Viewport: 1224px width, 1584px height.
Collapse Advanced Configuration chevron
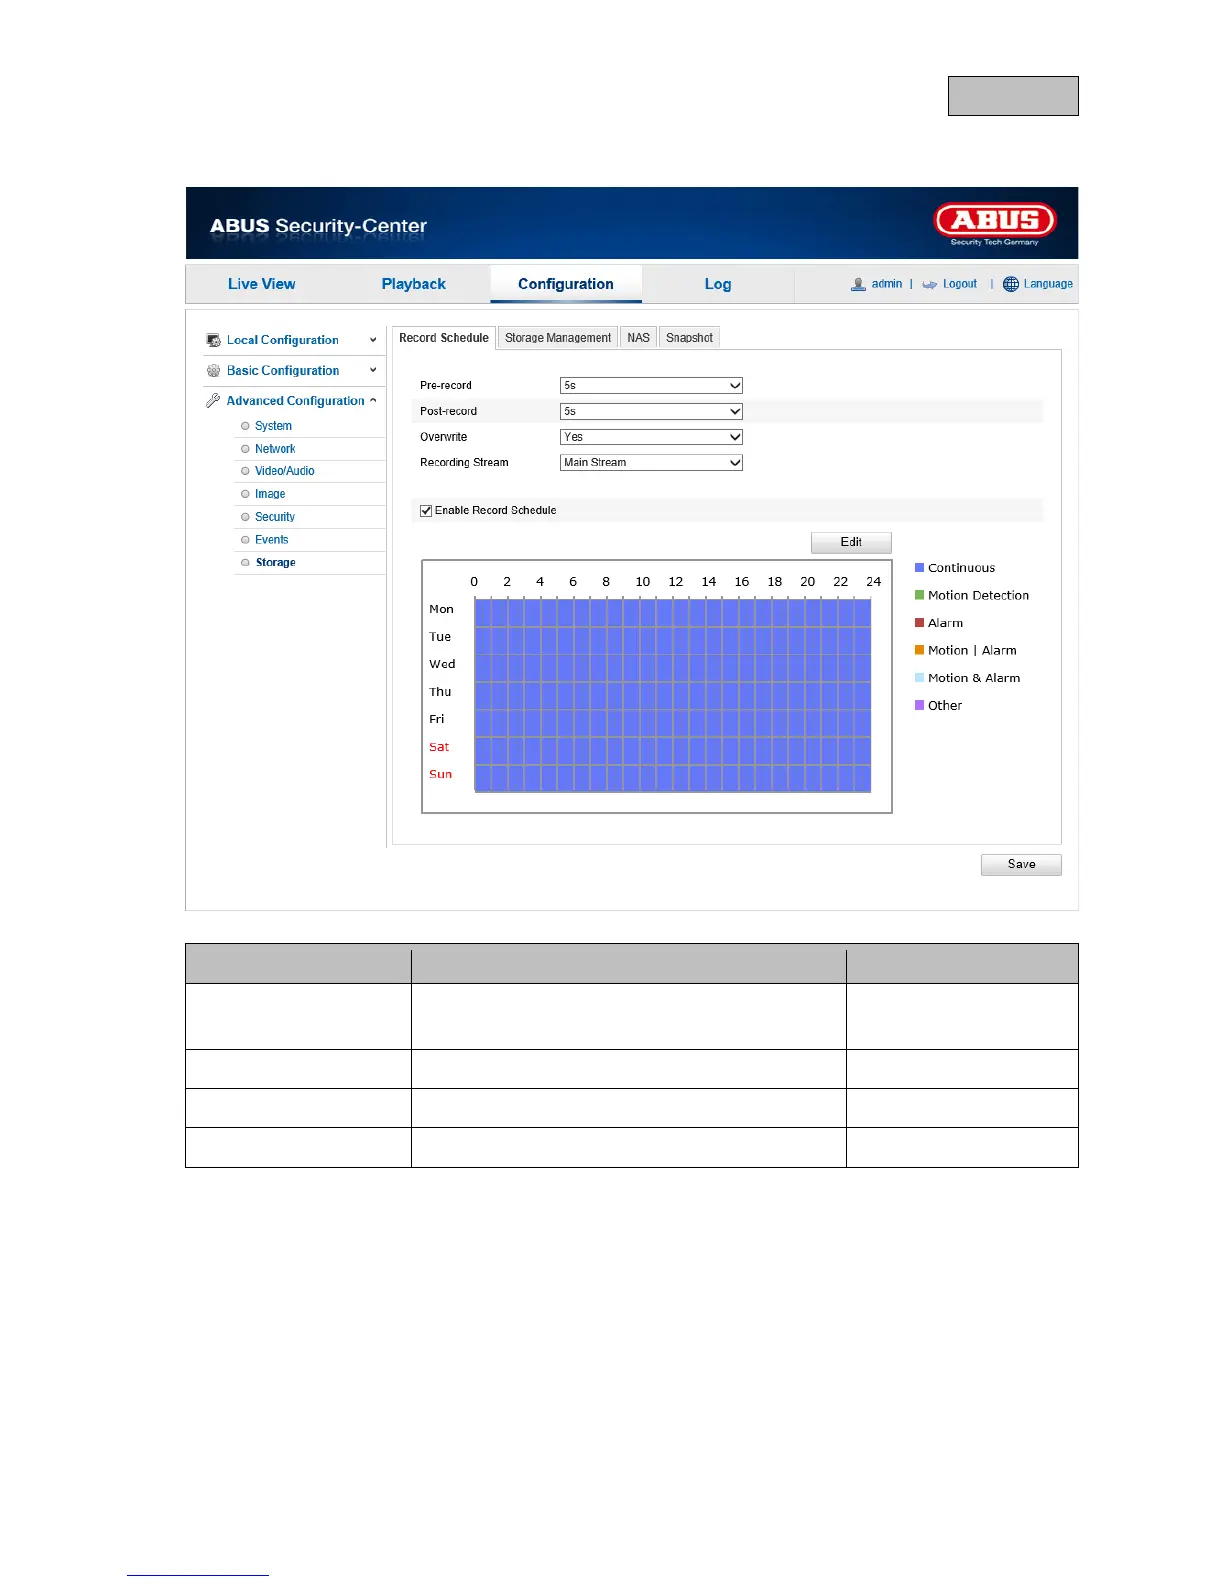[x=373, y=401]
